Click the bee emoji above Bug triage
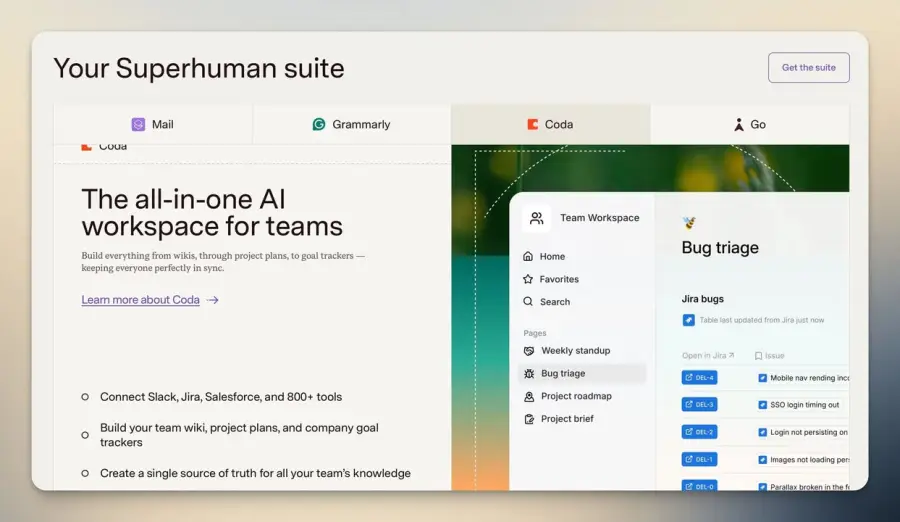This screenshot has width=900, height=522. click(x=689, y=223)
